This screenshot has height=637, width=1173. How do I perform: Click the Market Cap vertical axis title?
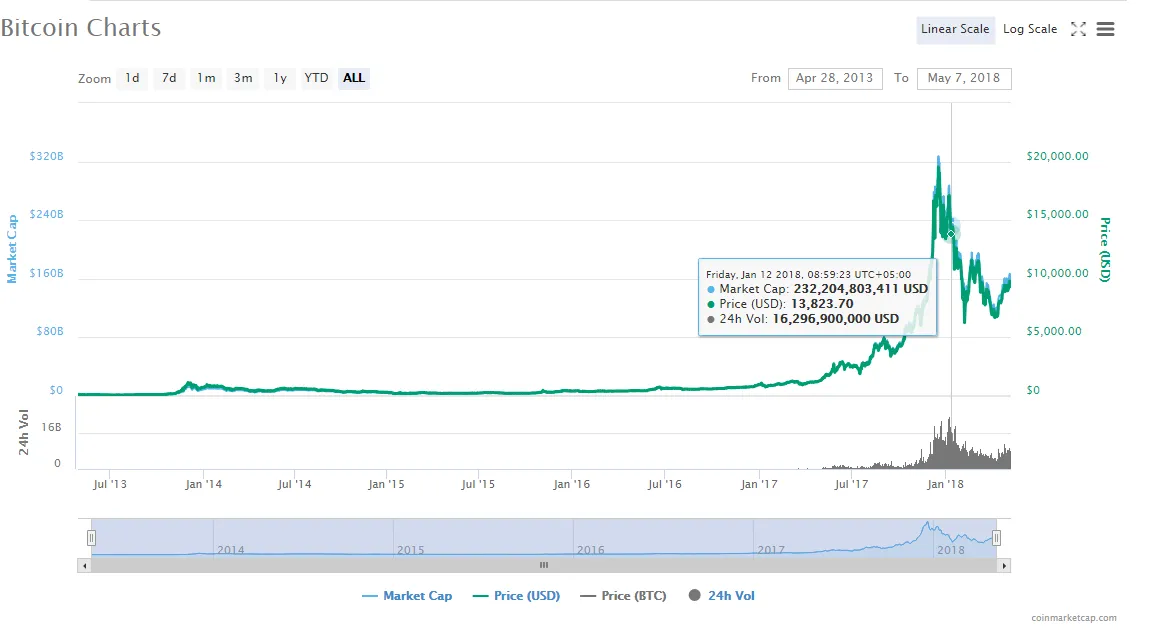point(12,249)
